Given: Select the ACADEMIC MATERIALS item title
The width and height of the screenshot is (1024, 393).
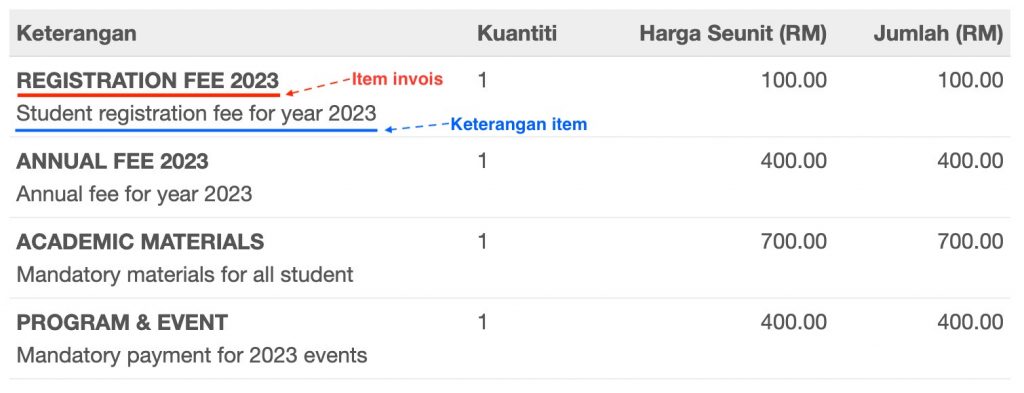Looking at the screenshot, I should (140, 242).
